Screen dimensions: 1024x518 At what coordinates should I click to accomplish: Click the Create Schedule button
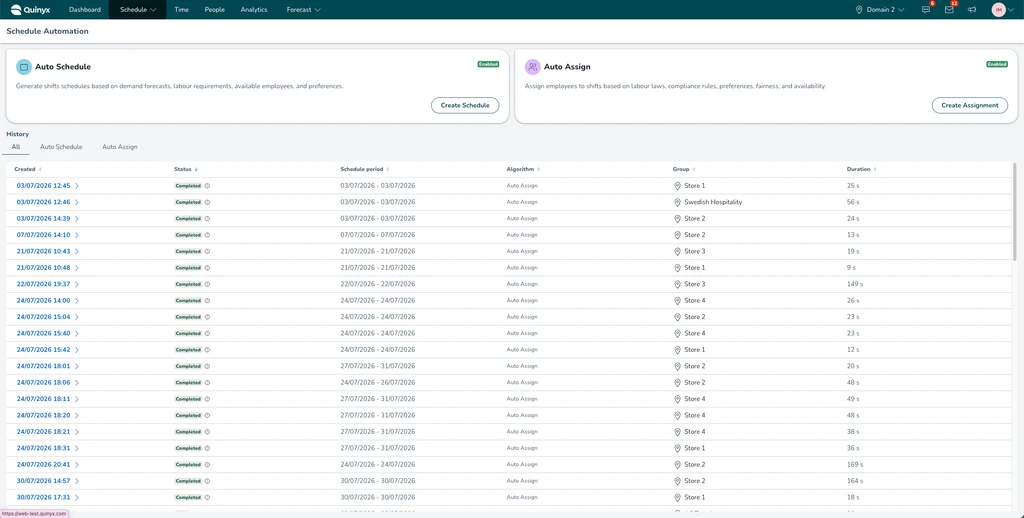(465, 105)
